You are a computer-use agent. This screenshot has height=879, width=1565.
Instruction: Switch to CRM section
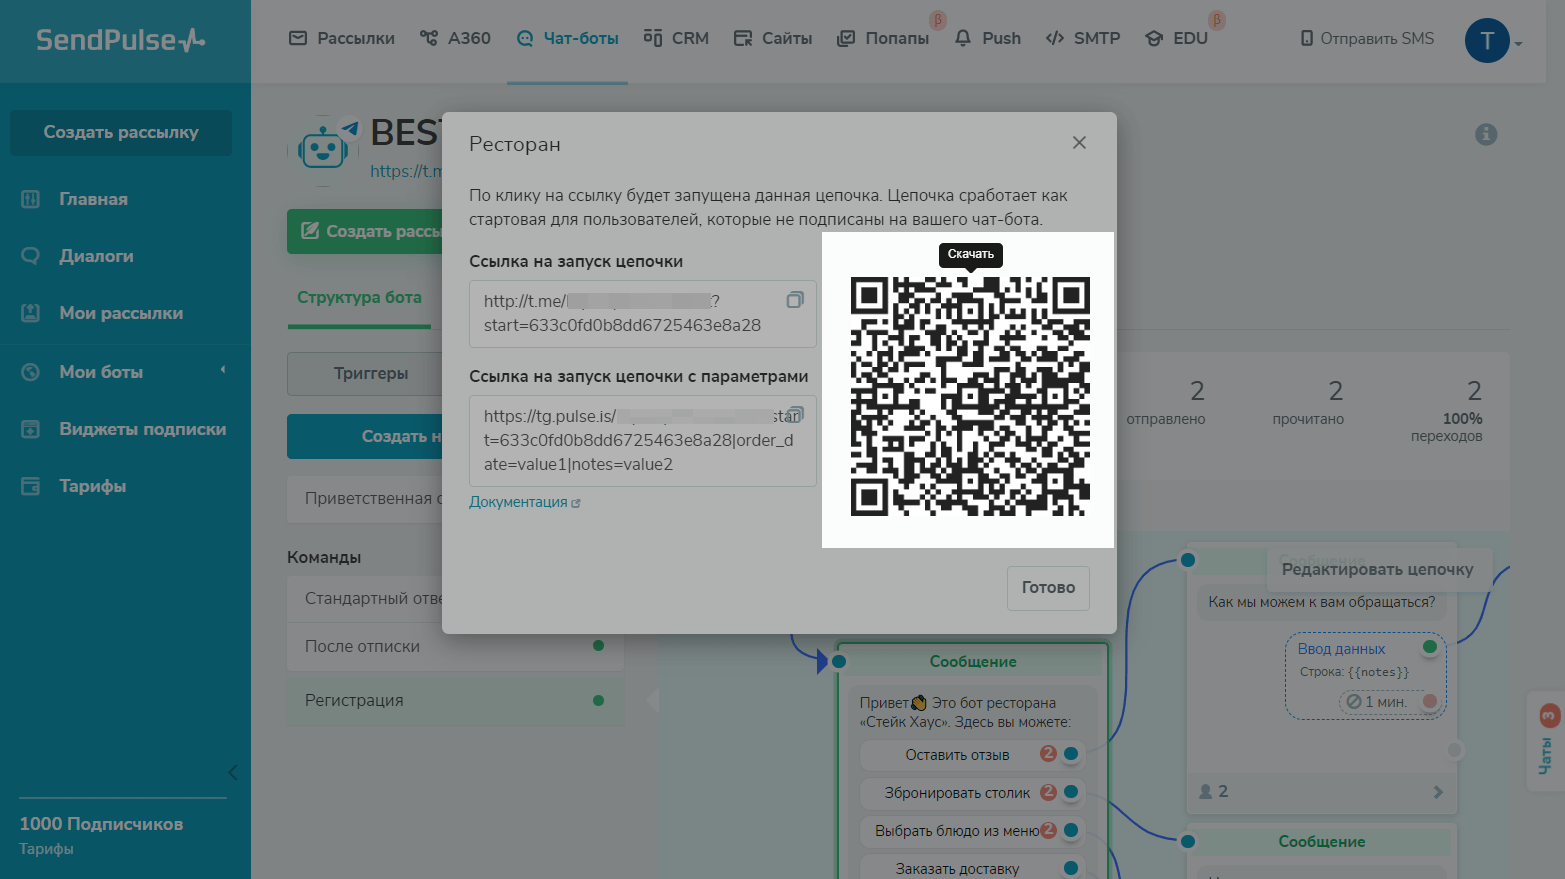(676, 38)
